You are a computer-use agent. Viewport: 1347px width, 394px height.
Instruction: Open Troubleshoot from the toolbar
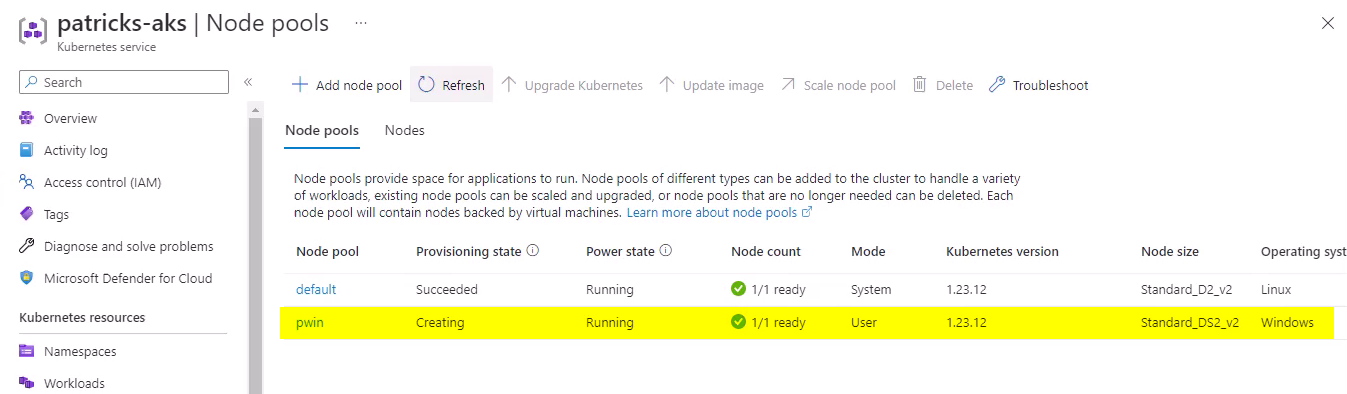click(1038, 85)
